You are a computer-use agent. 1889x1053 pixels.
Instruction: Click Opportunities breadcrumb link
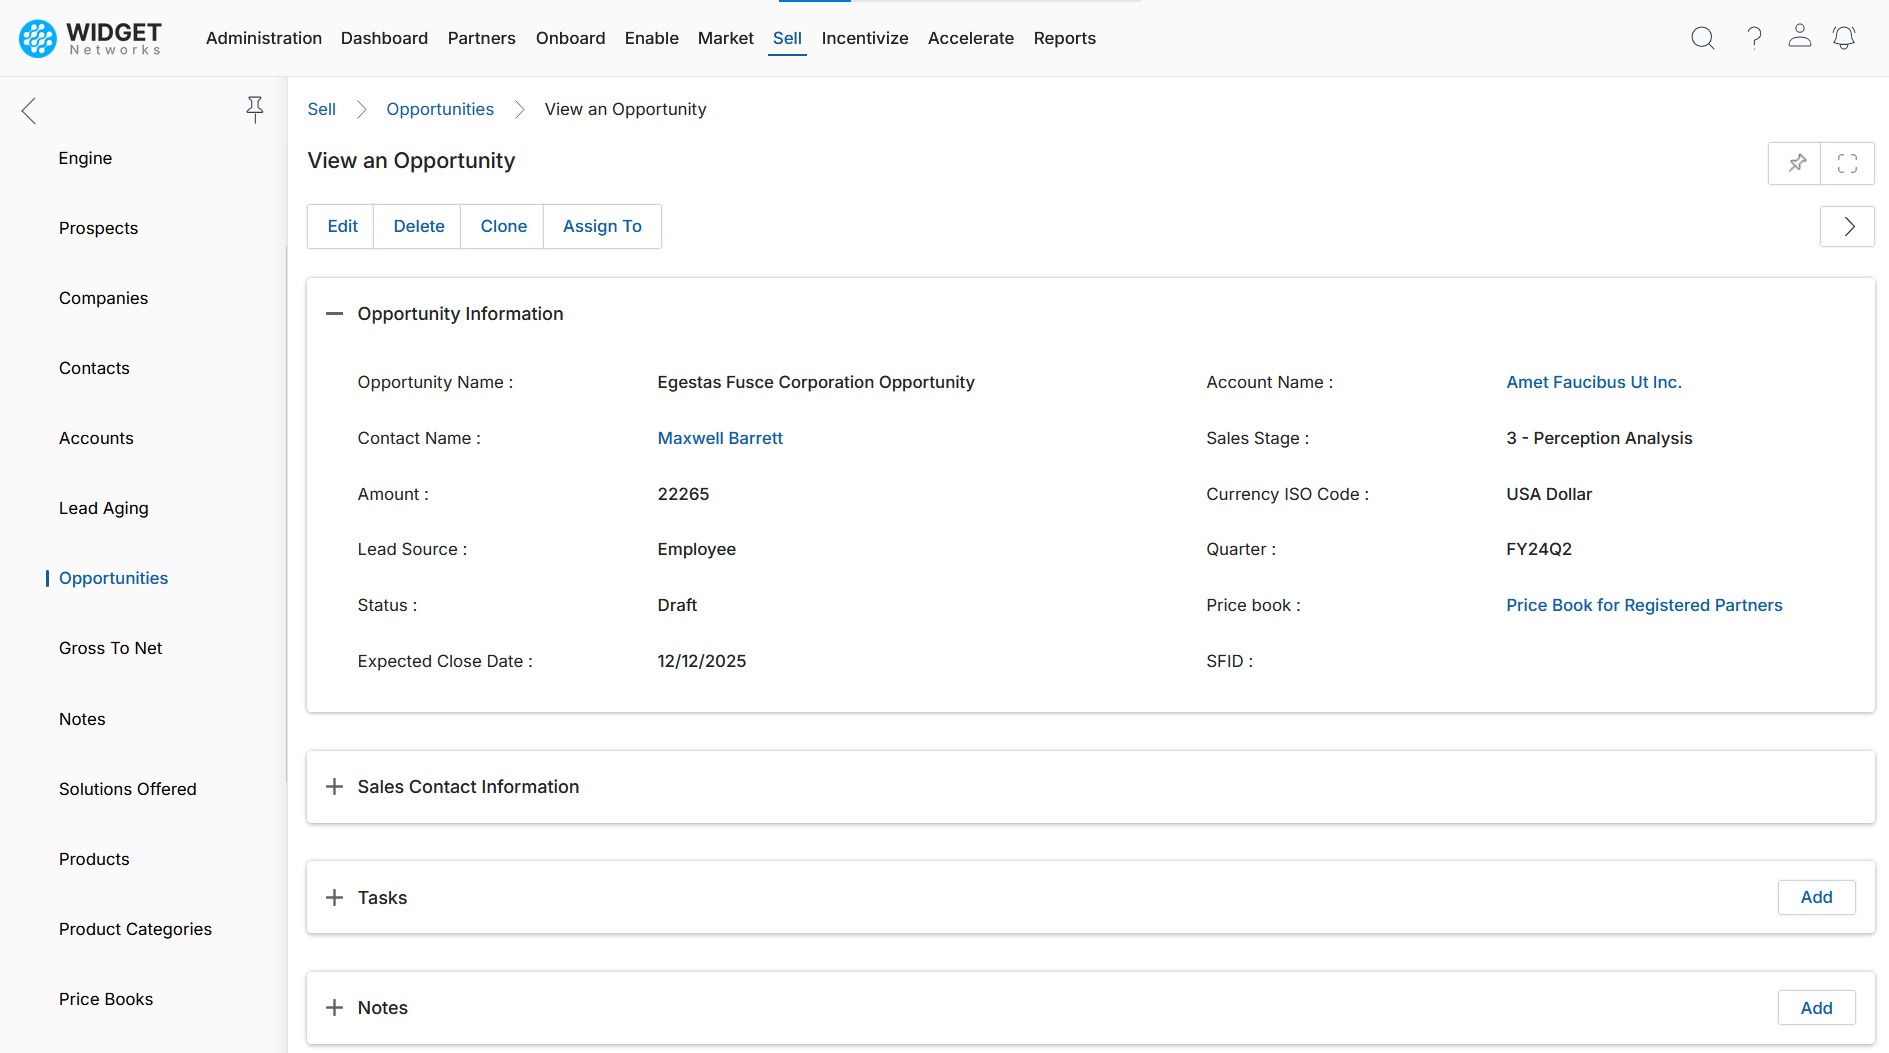coord(440,109)
